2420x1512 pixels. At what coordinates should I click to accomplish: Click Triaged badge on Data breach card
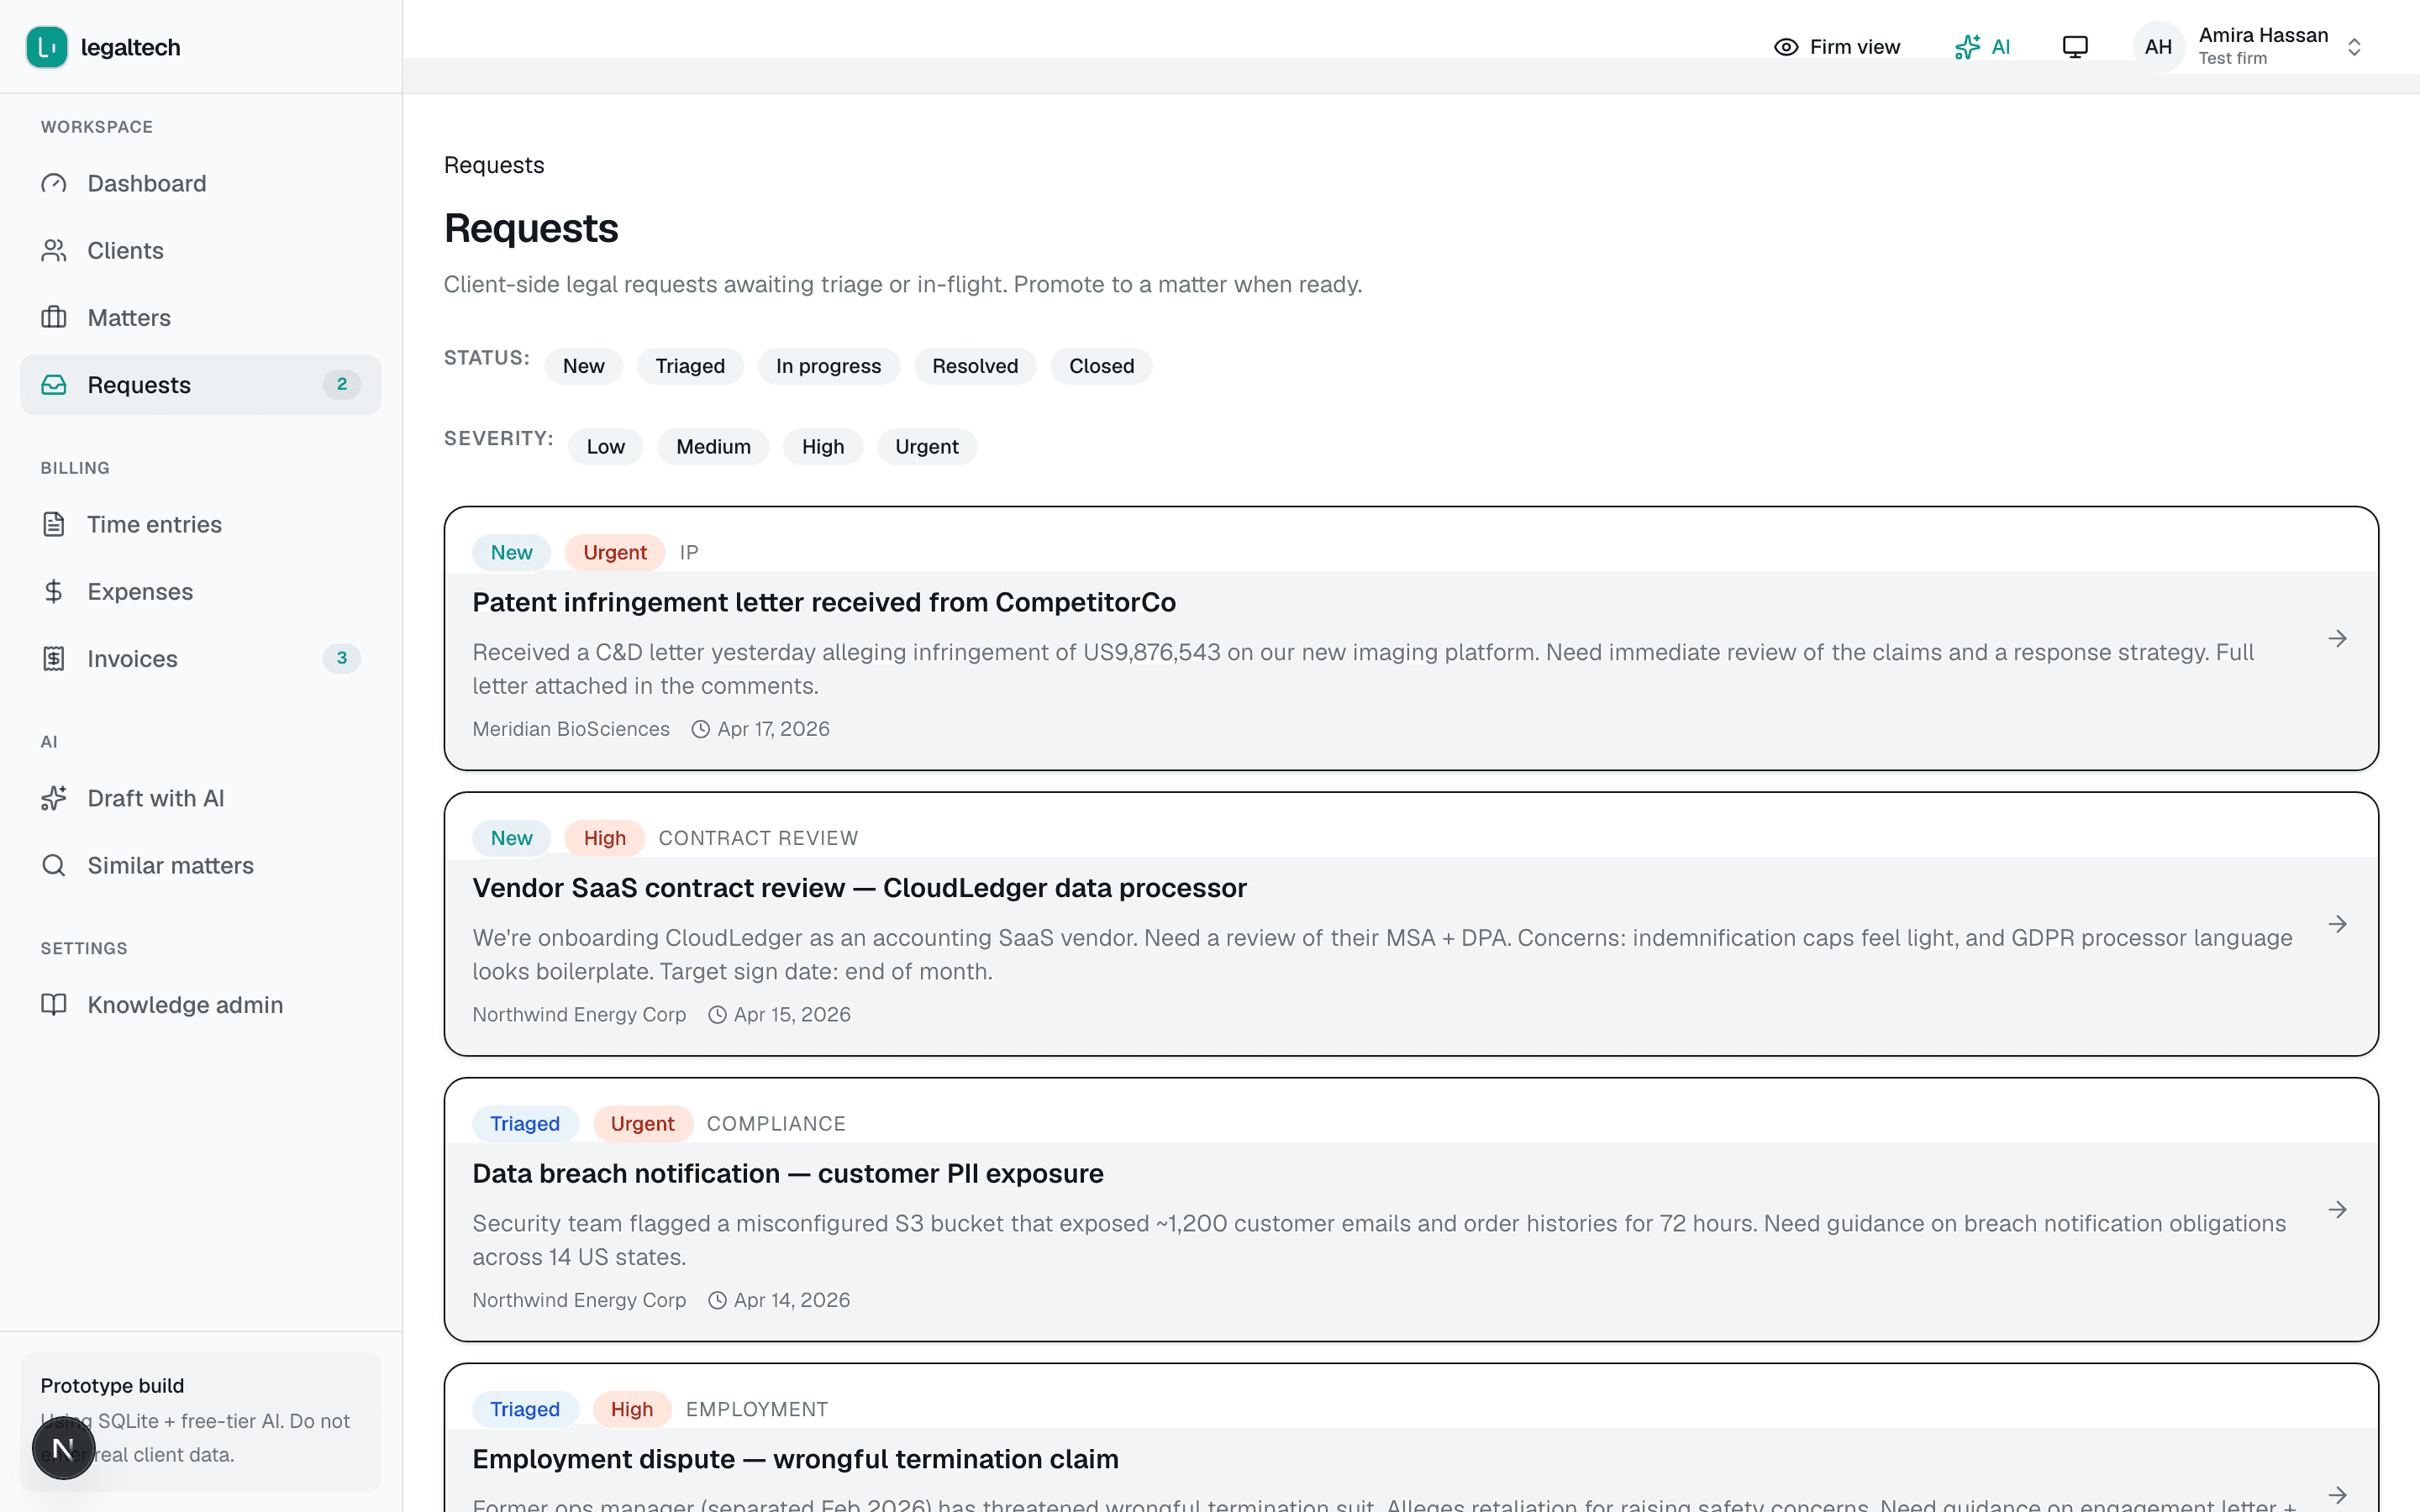[x=525, y=1124]
